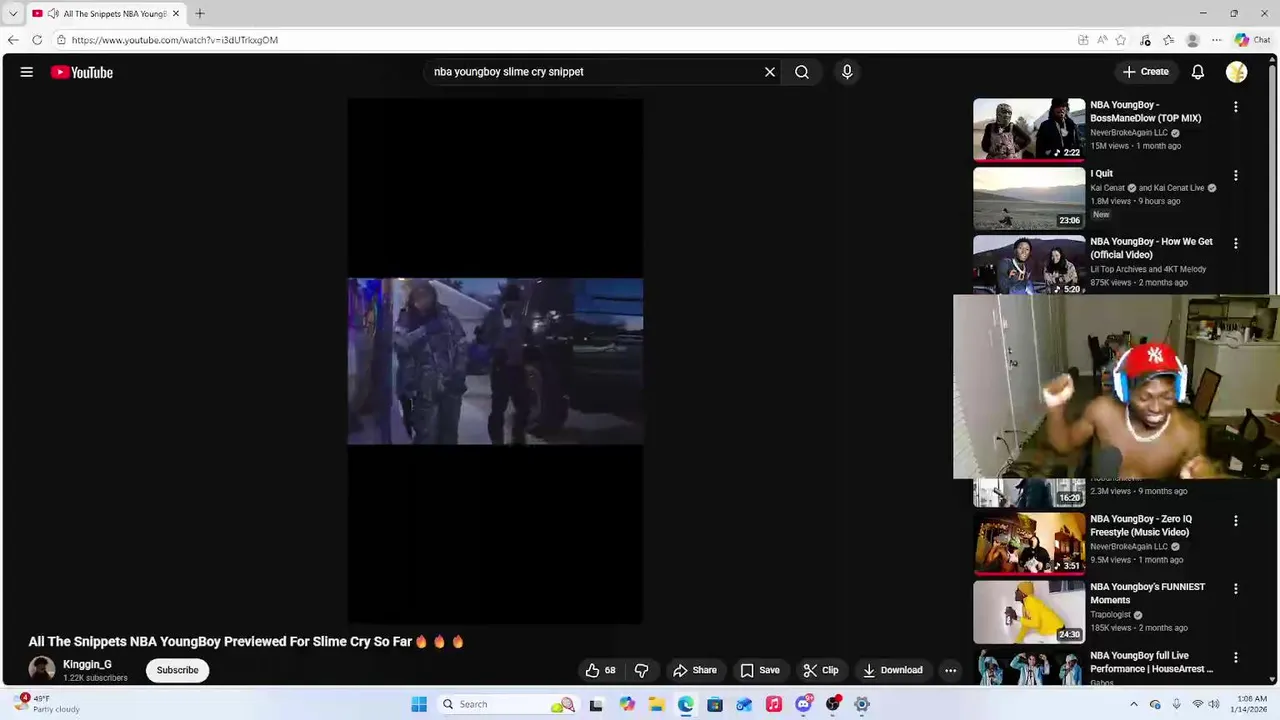Image resolution: width=1280 pixels, height=720 pixels.
Task: Close the All The Snippets tab
Action: [176, 14]
